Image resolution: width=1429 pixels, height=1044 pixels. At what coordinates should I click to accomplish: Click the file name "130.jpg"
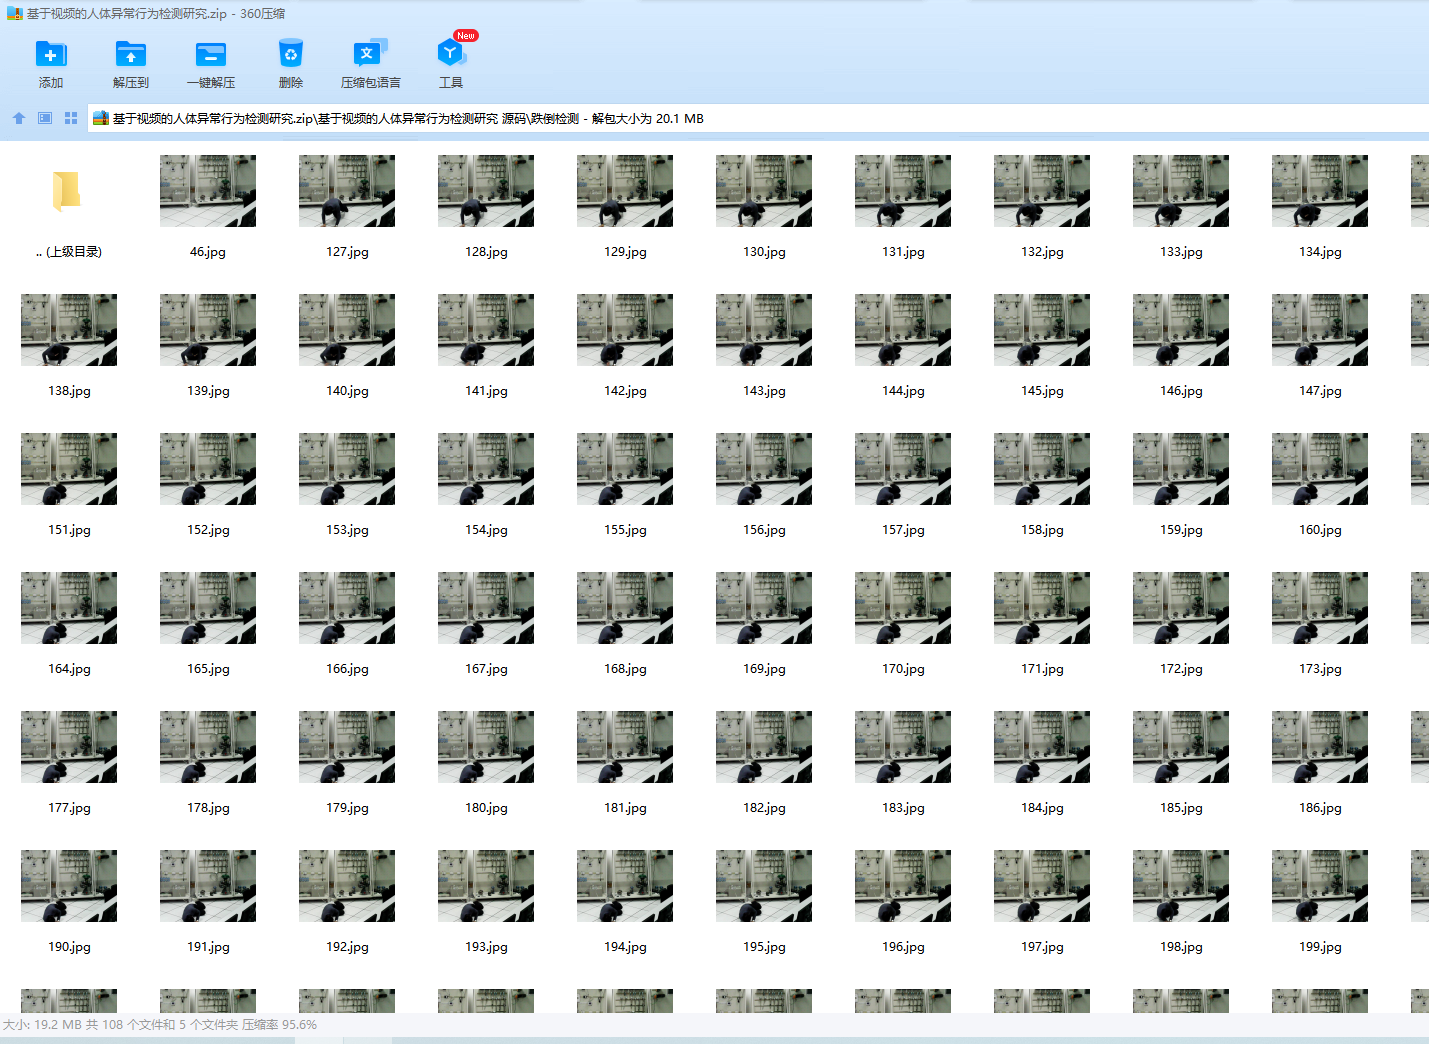[764, 252]
